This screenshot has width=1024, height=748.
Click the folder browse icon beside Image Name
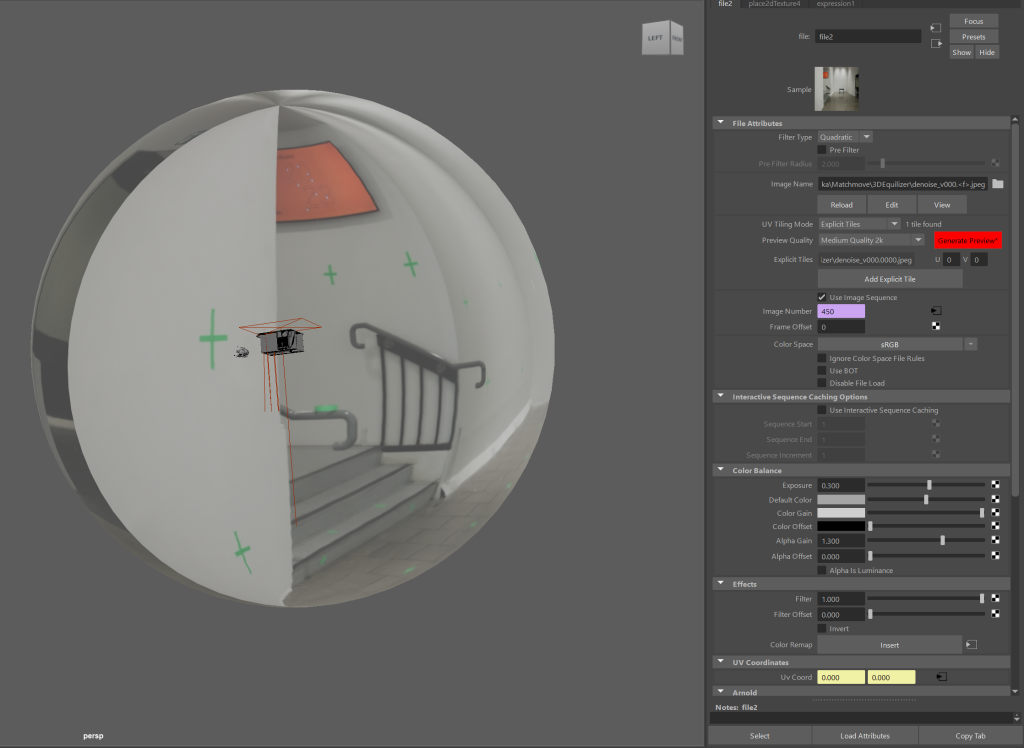(997, 184)
